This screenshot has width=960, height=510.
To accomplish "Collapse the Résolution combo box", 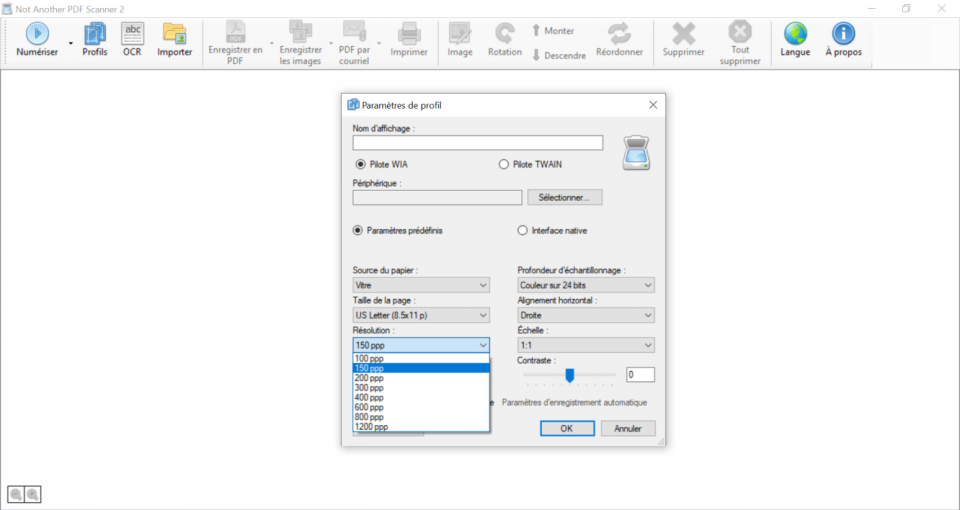I will click(x=483, y=345).
